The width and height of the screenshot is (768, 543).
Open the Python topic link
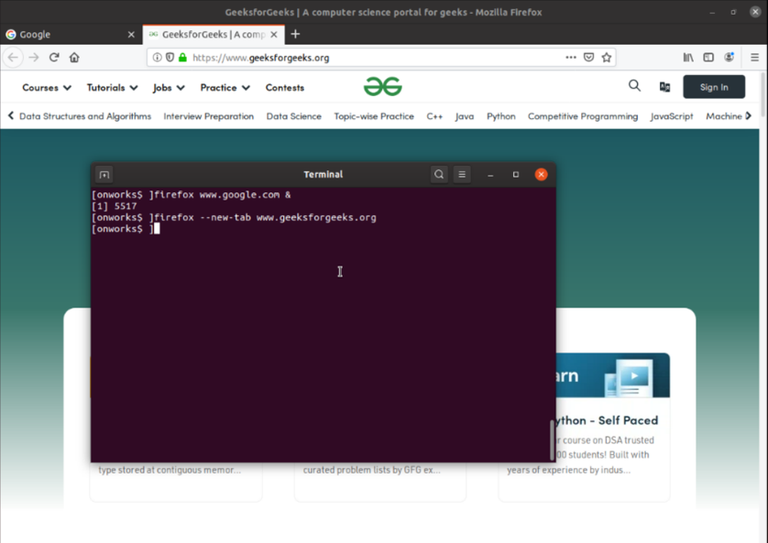pyautogui.click(x=501, y=116)
